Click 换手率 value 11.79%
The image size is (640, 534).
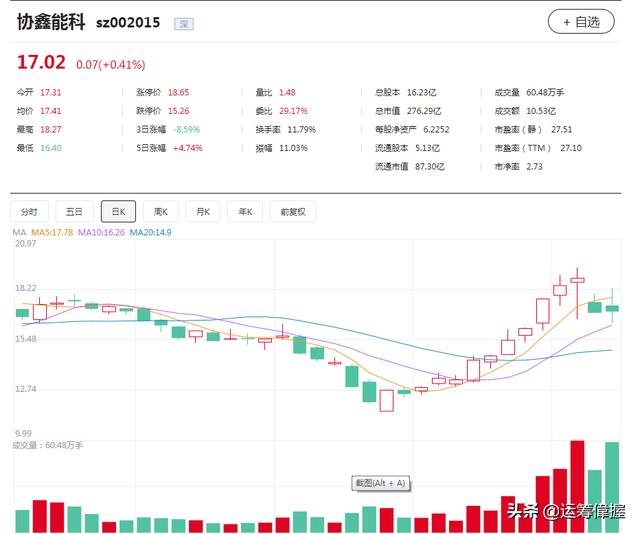pyautogui.click(x=302, y=130)
